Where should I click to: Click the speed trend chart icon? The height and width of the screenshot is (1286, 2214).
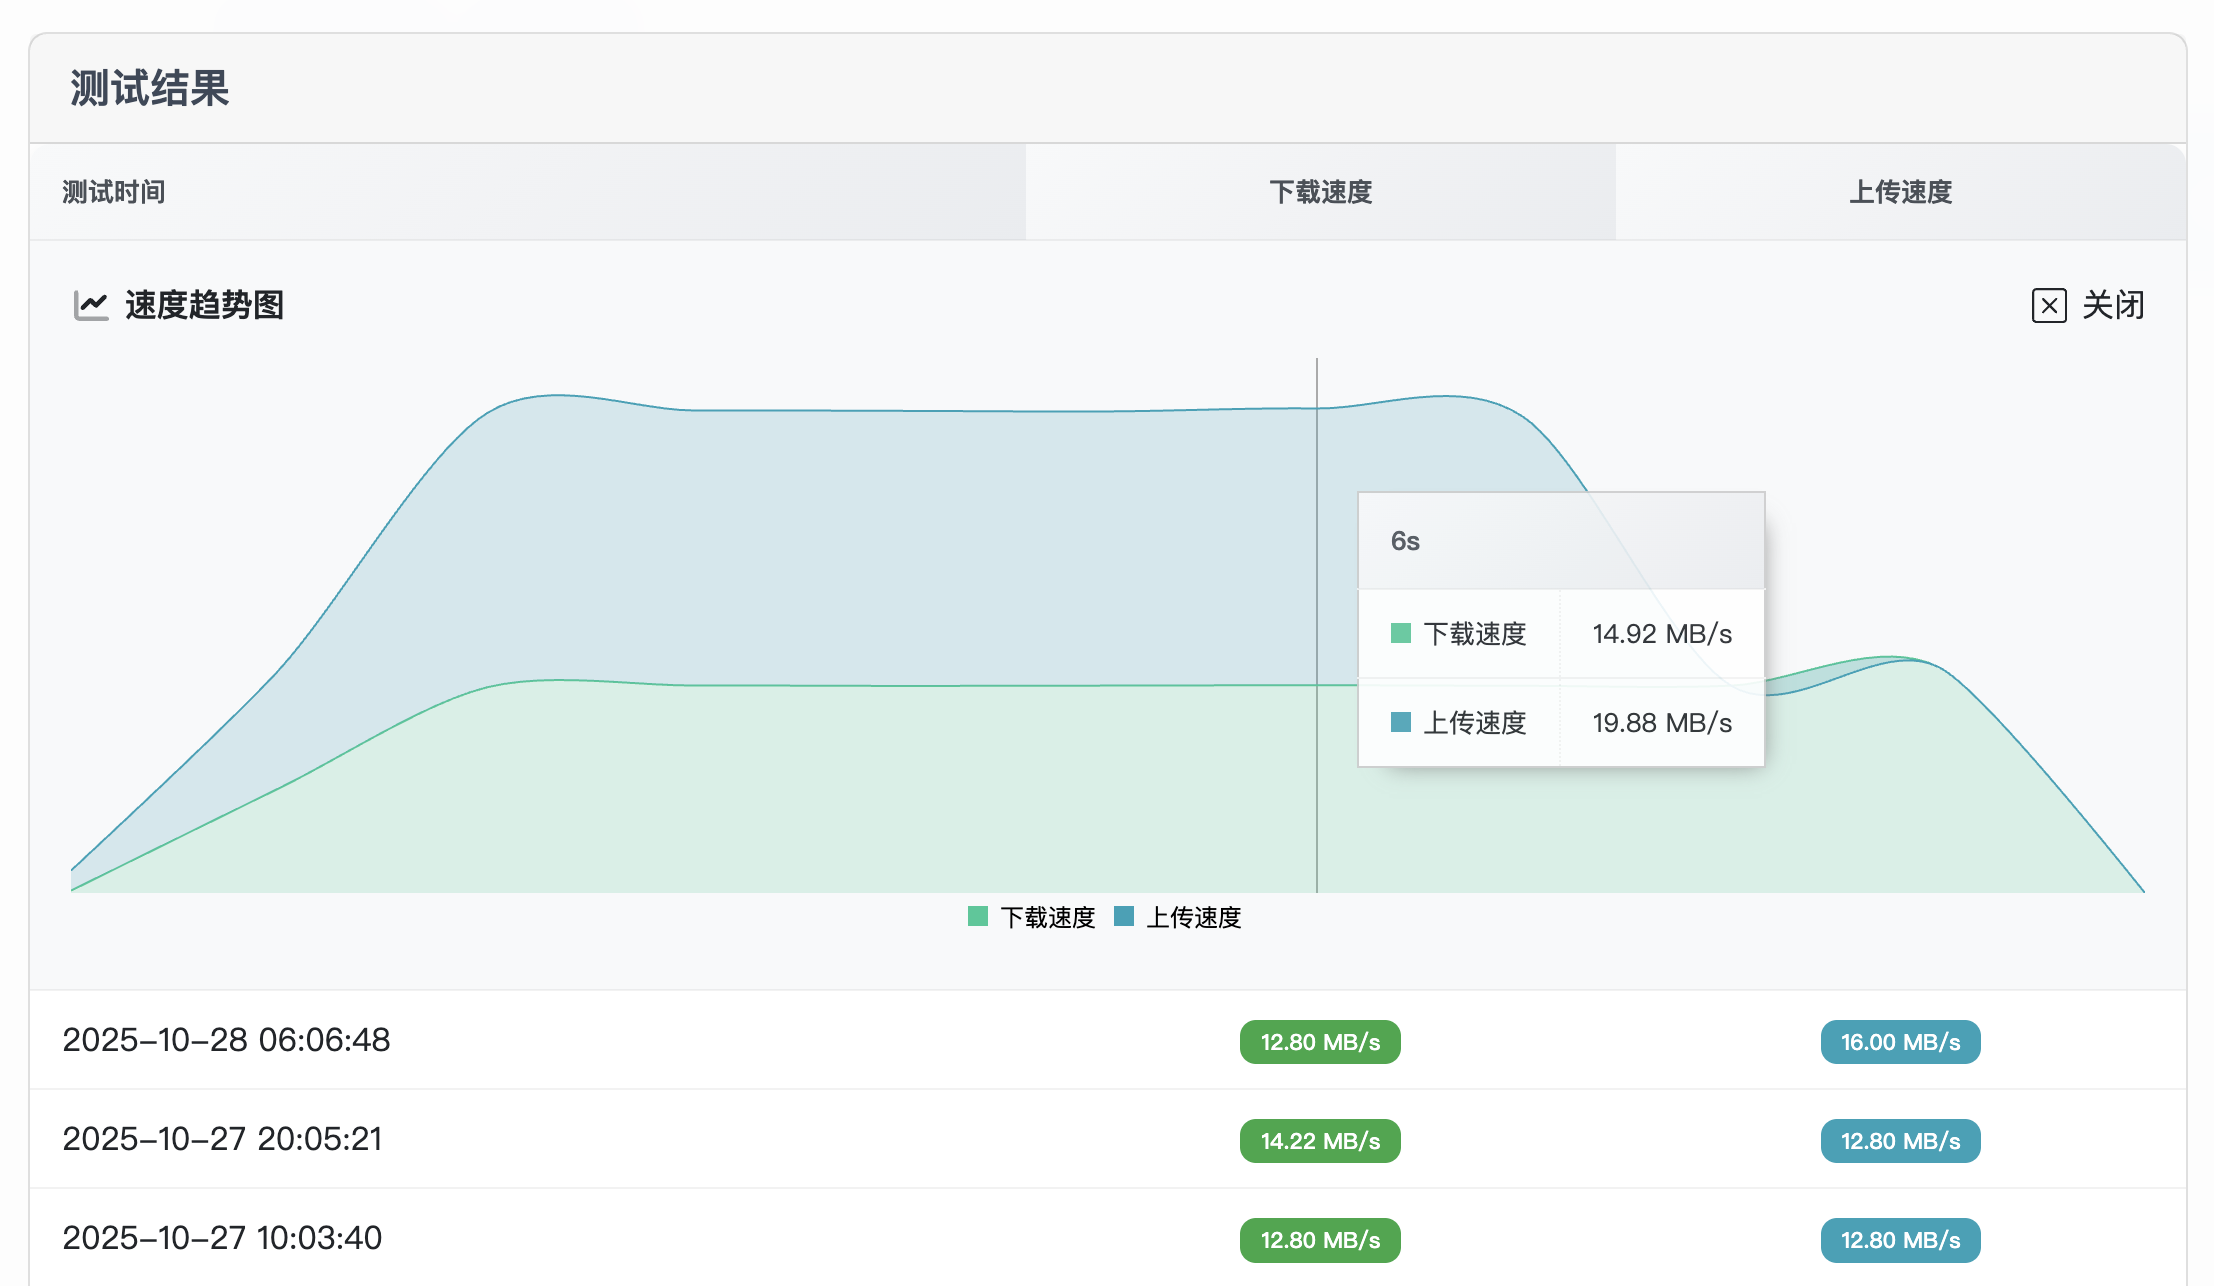pos(91,305)
